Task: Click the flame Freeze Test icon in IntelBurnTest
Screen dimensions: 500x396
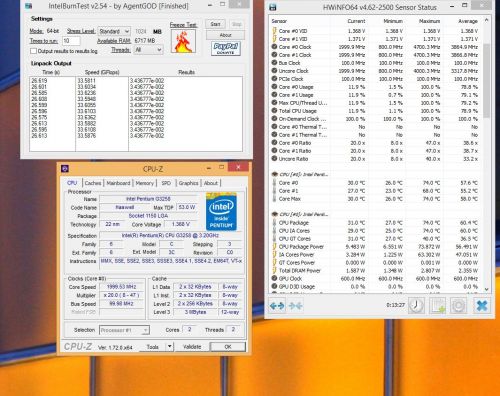Action: [183, 41]
